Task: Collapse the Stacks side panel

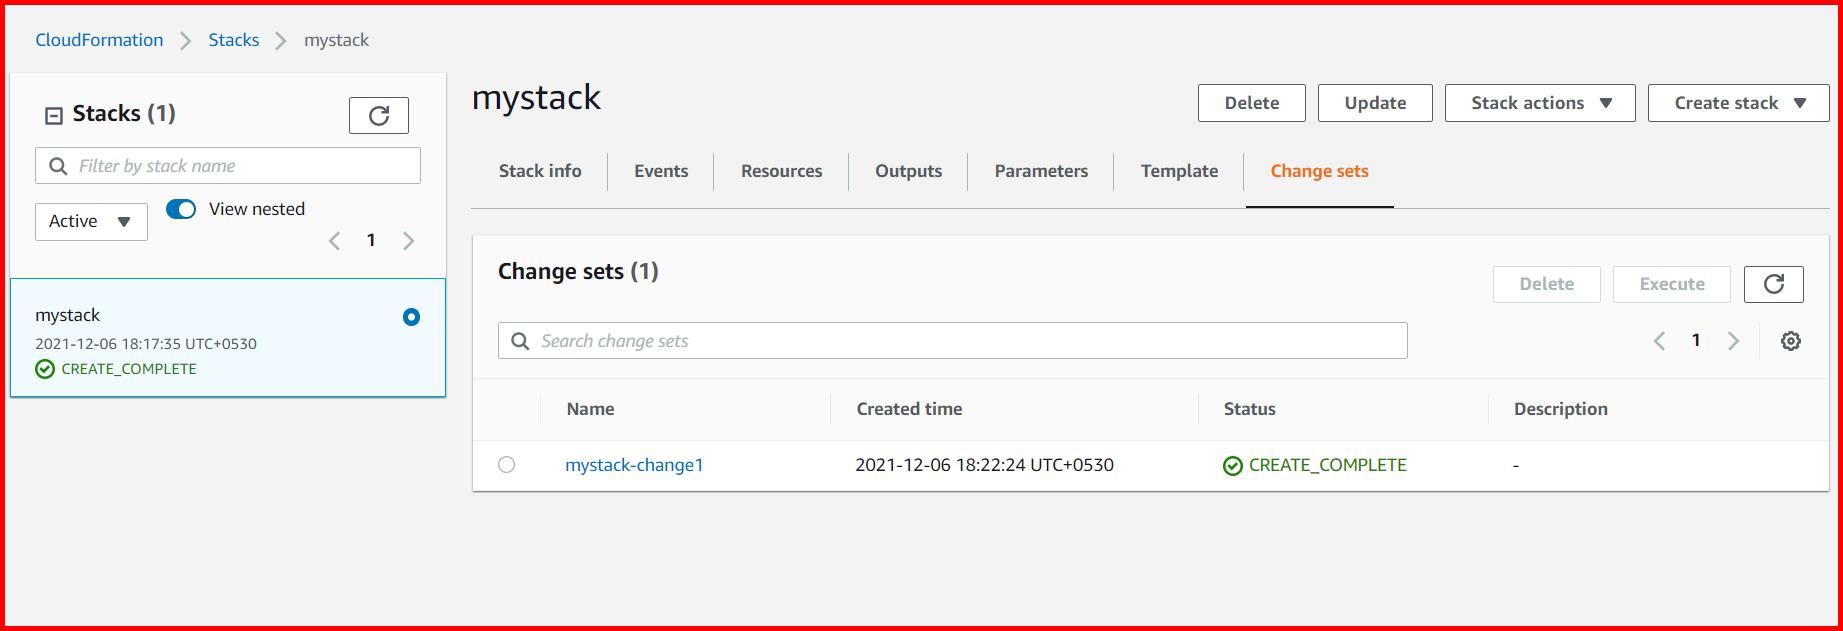Action: click(x=54, y=116)
